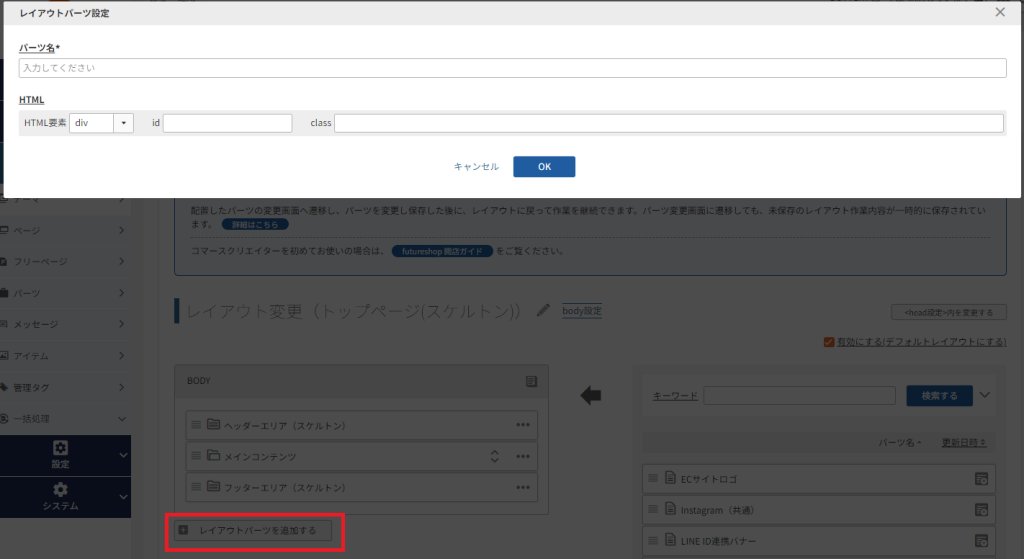Image resolution: width=1024 pixels, height=559 pixels.
Task: Click the BODY panel settings icon
Action: click(x=532, y=381)
